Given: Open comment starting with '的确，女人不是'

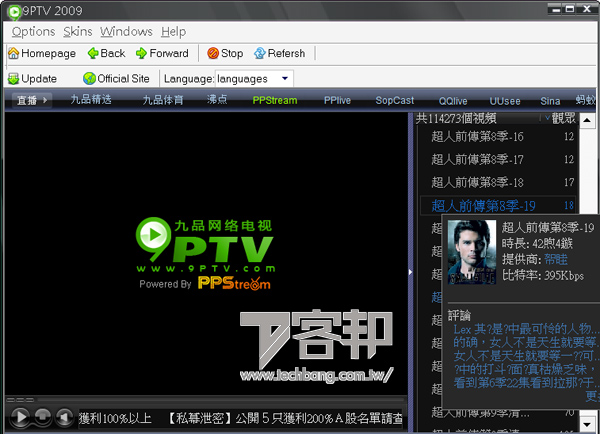Looking at the screenshot, I should 526,342.
